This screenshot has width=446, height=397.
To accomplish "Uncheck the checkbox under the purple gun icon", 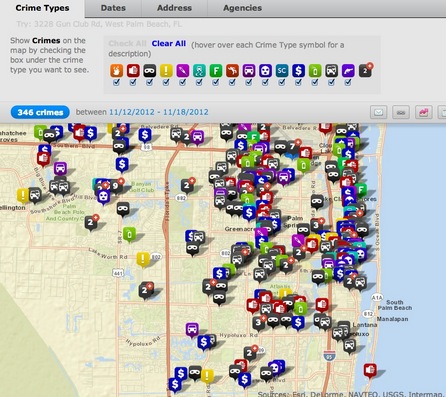I will click(x=348, y=83).
